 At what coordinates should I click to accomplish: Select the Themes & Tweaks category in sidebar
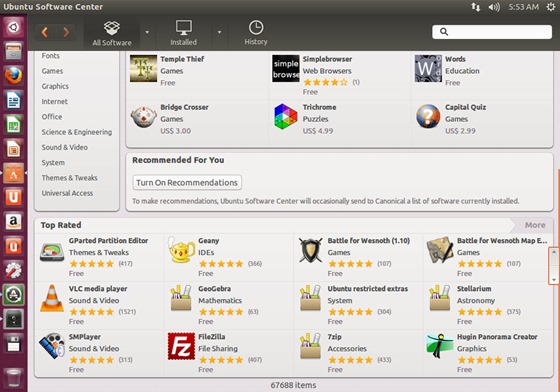click(x=69, y=178)
